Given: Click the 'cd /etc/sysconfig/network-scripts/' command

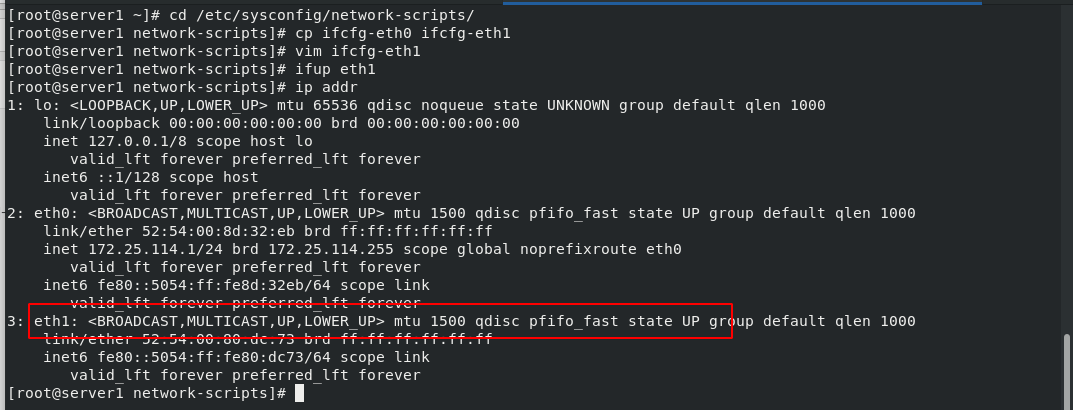Looking at the screenshot, I should (x=313, y=15).
